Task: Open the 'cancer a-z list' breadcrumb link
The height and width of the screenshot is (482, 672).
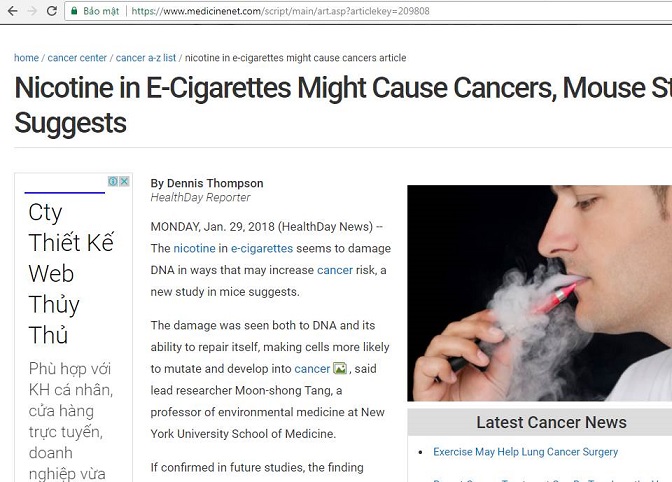Action: (x=146, y=58)
